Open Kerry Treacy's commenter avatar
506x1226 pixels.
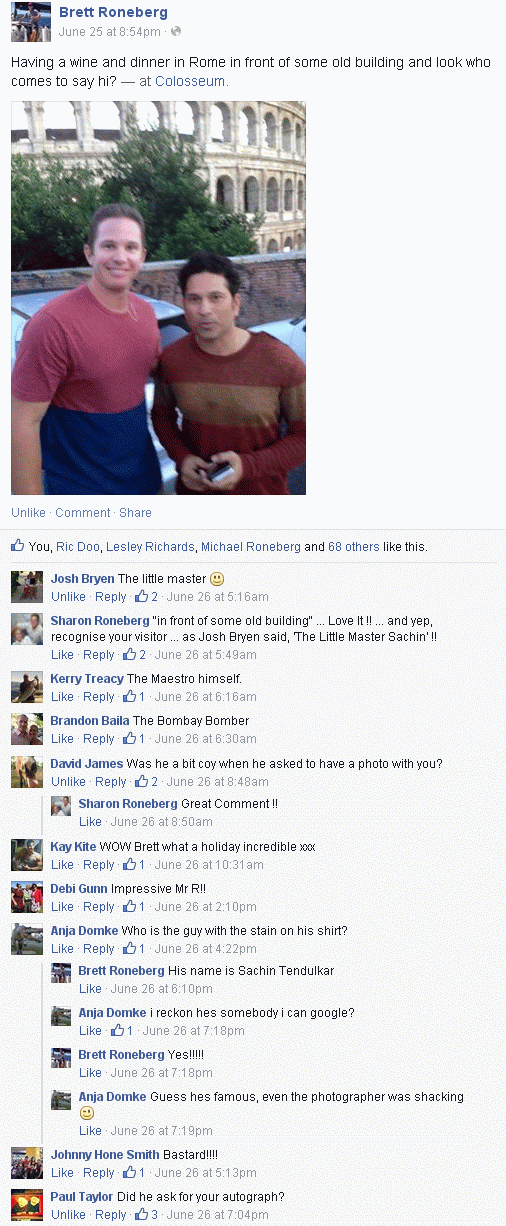click(27, 687)
